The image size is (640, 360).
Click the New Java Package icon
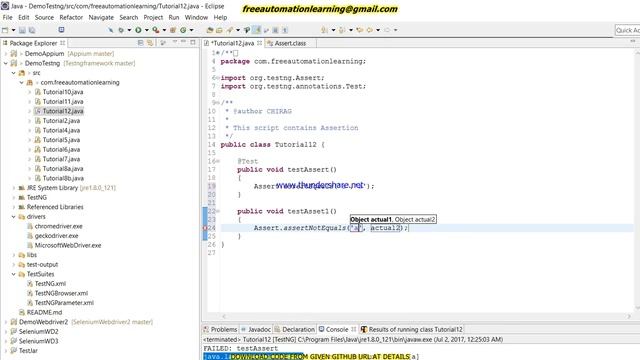(173, 30)
